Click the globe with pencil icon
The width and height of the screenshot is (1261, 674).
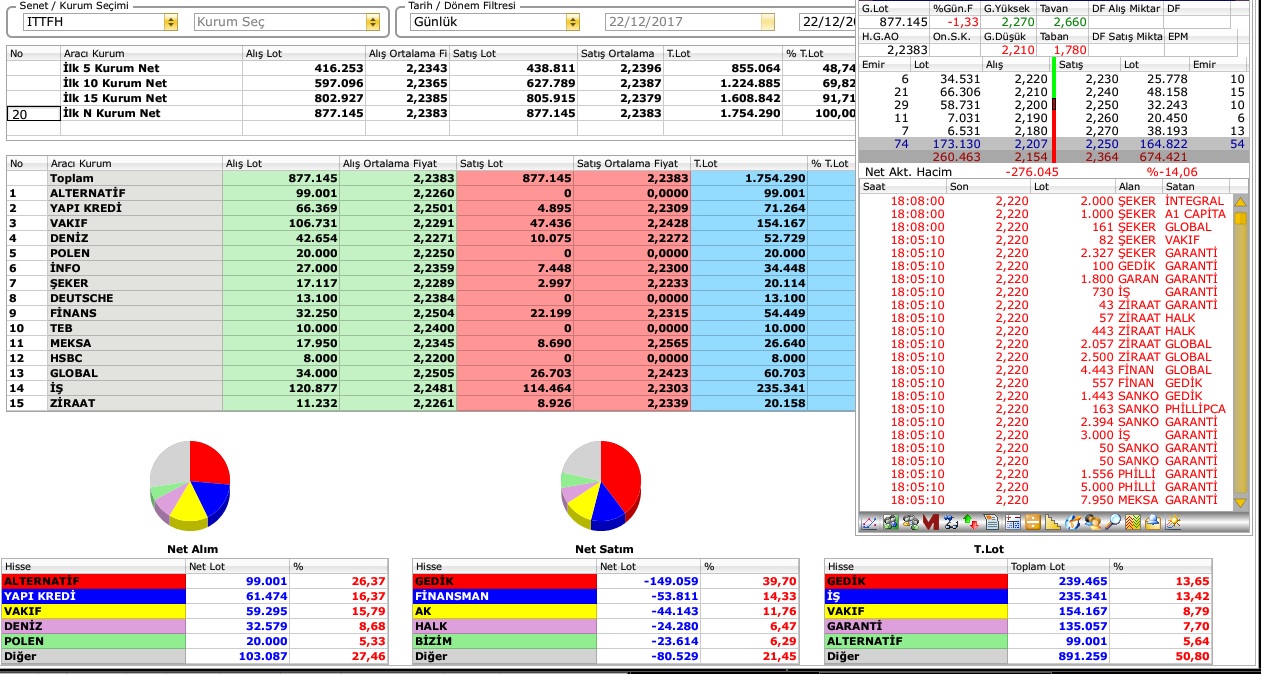coord(1073,522)
